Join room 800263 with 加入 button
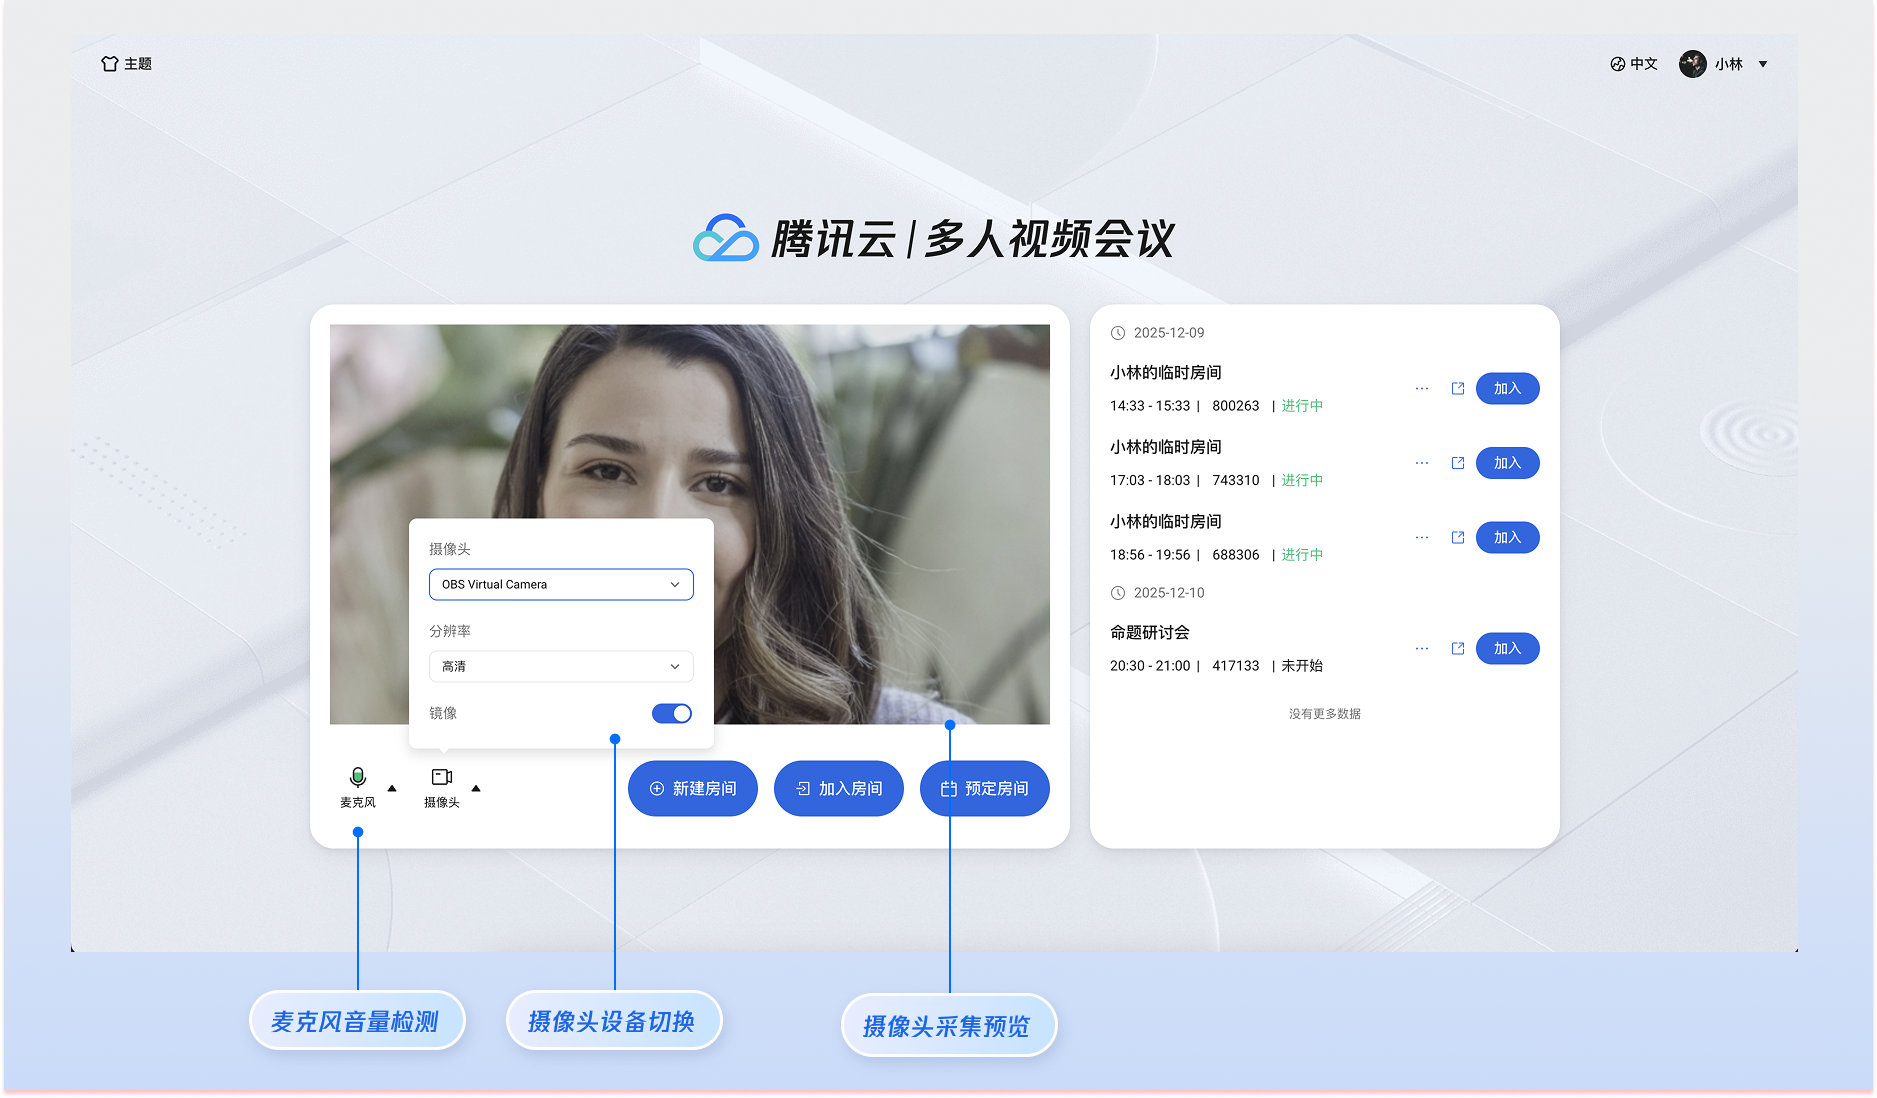Image resolution: width=1877 pixels, height=1098 pixels. 1508,389
